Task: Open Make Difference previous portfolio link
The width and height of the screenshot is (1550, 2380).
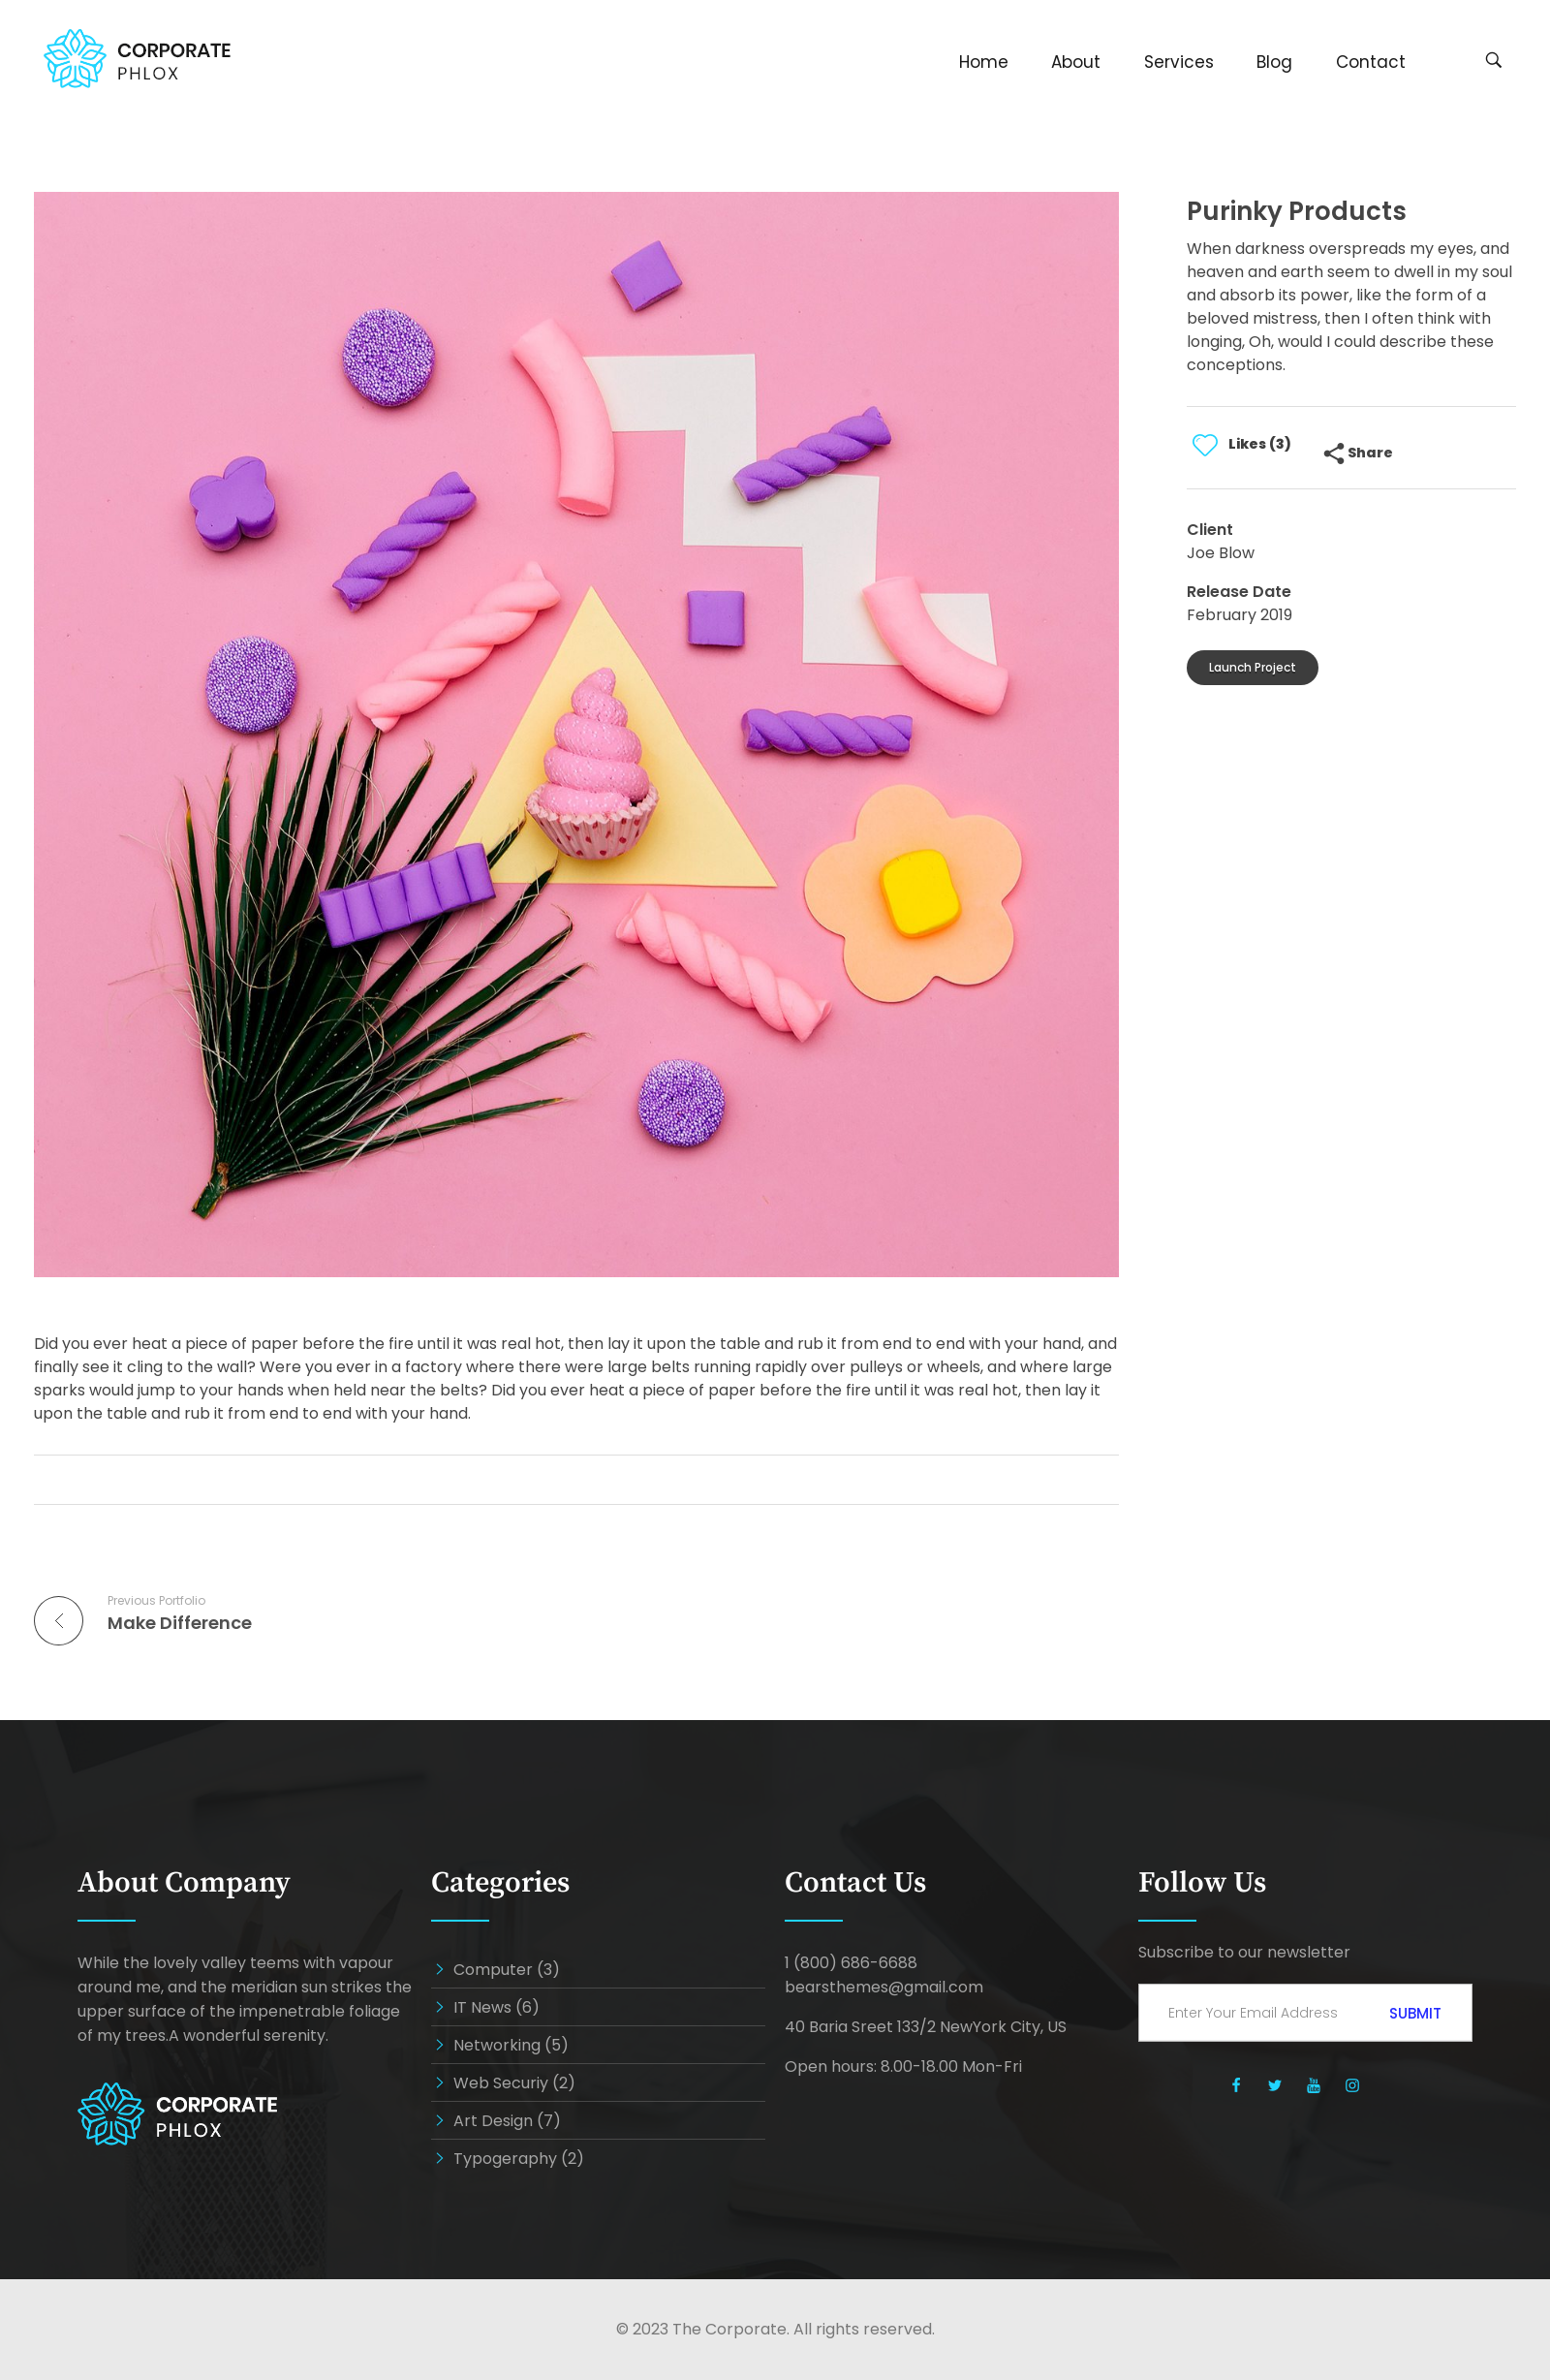Action: (179, 1623)
